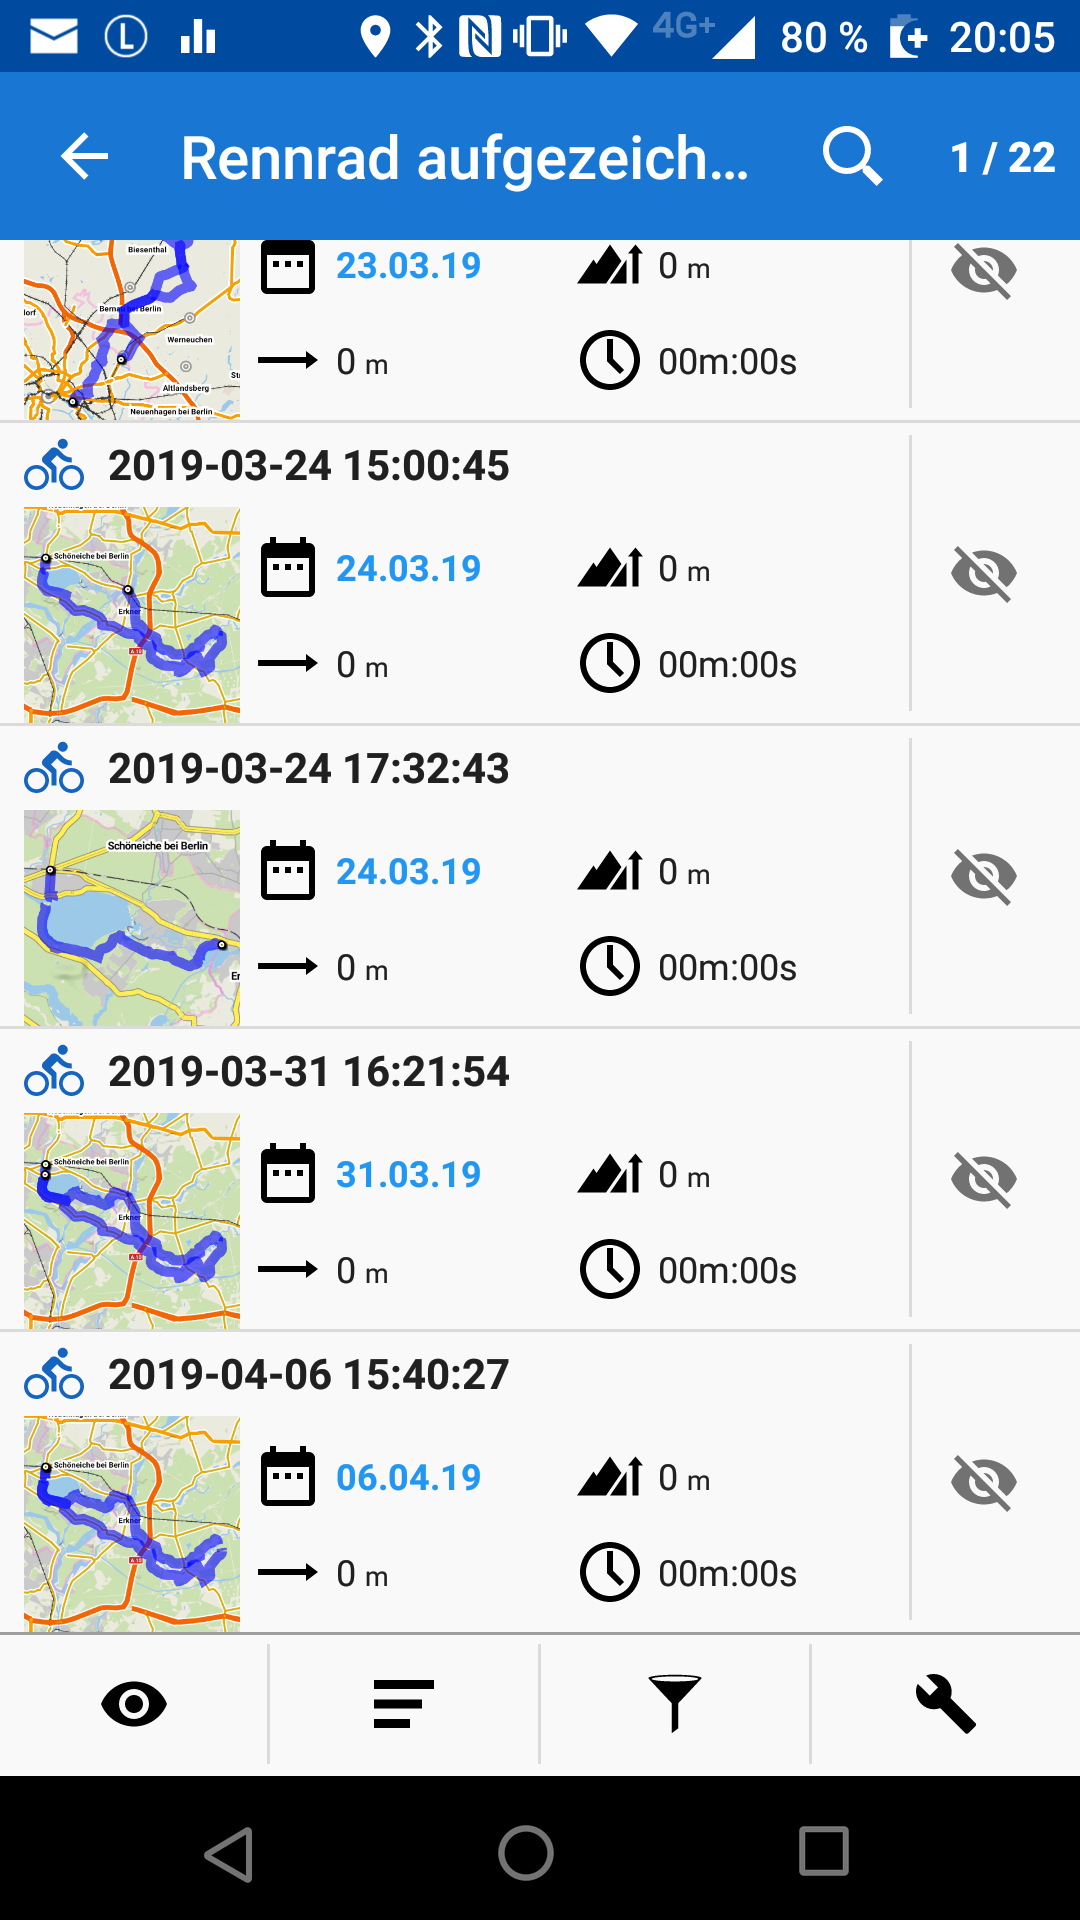
Task: Toggle visibility of track 2019-03-24 17:32:43
Action: click(984, 876)
